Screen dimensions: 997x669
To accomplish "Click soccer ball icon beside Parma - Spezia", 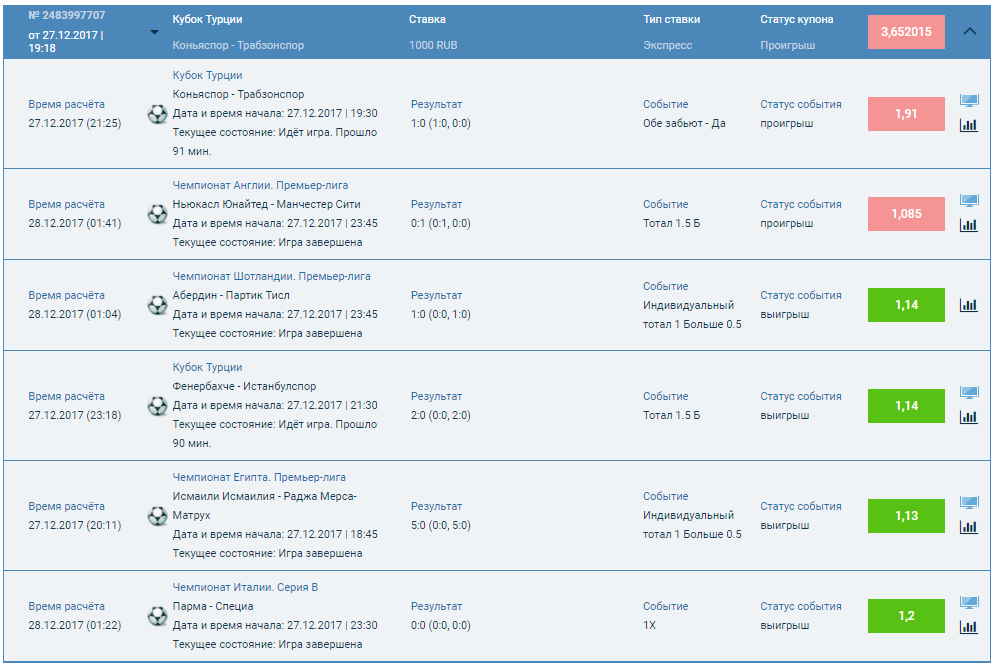I will click(x=157, y=616).
